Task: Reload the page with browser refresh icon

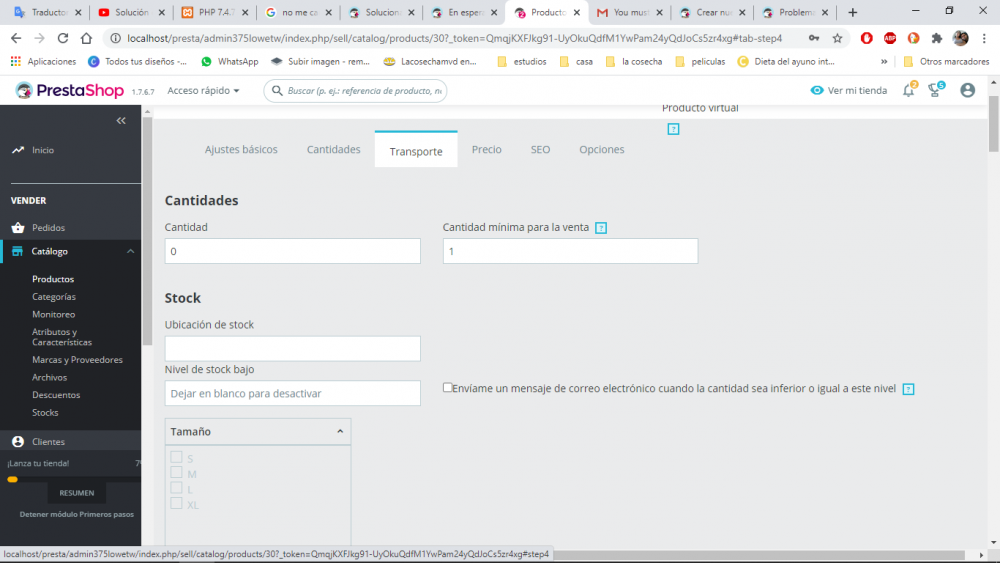Action: 62,38
